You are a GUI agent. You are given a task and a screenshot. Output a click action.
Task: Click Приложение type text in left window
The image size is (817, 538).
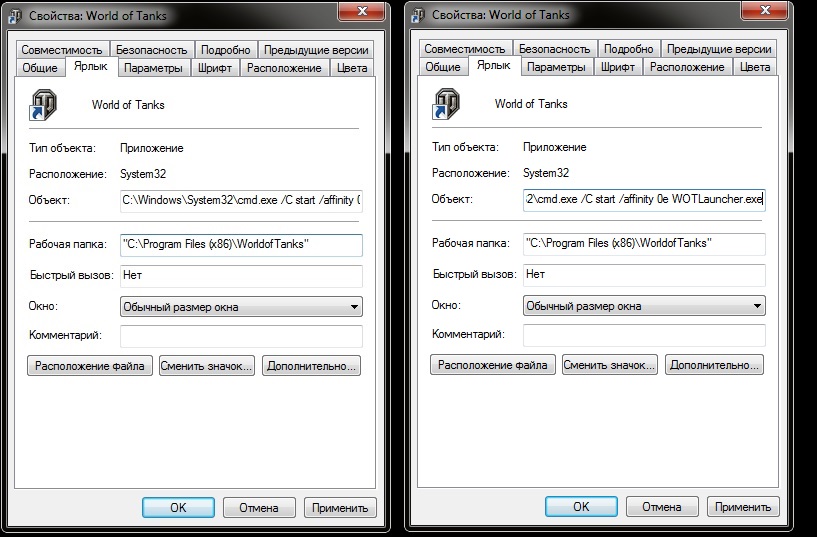coord(152,148)
